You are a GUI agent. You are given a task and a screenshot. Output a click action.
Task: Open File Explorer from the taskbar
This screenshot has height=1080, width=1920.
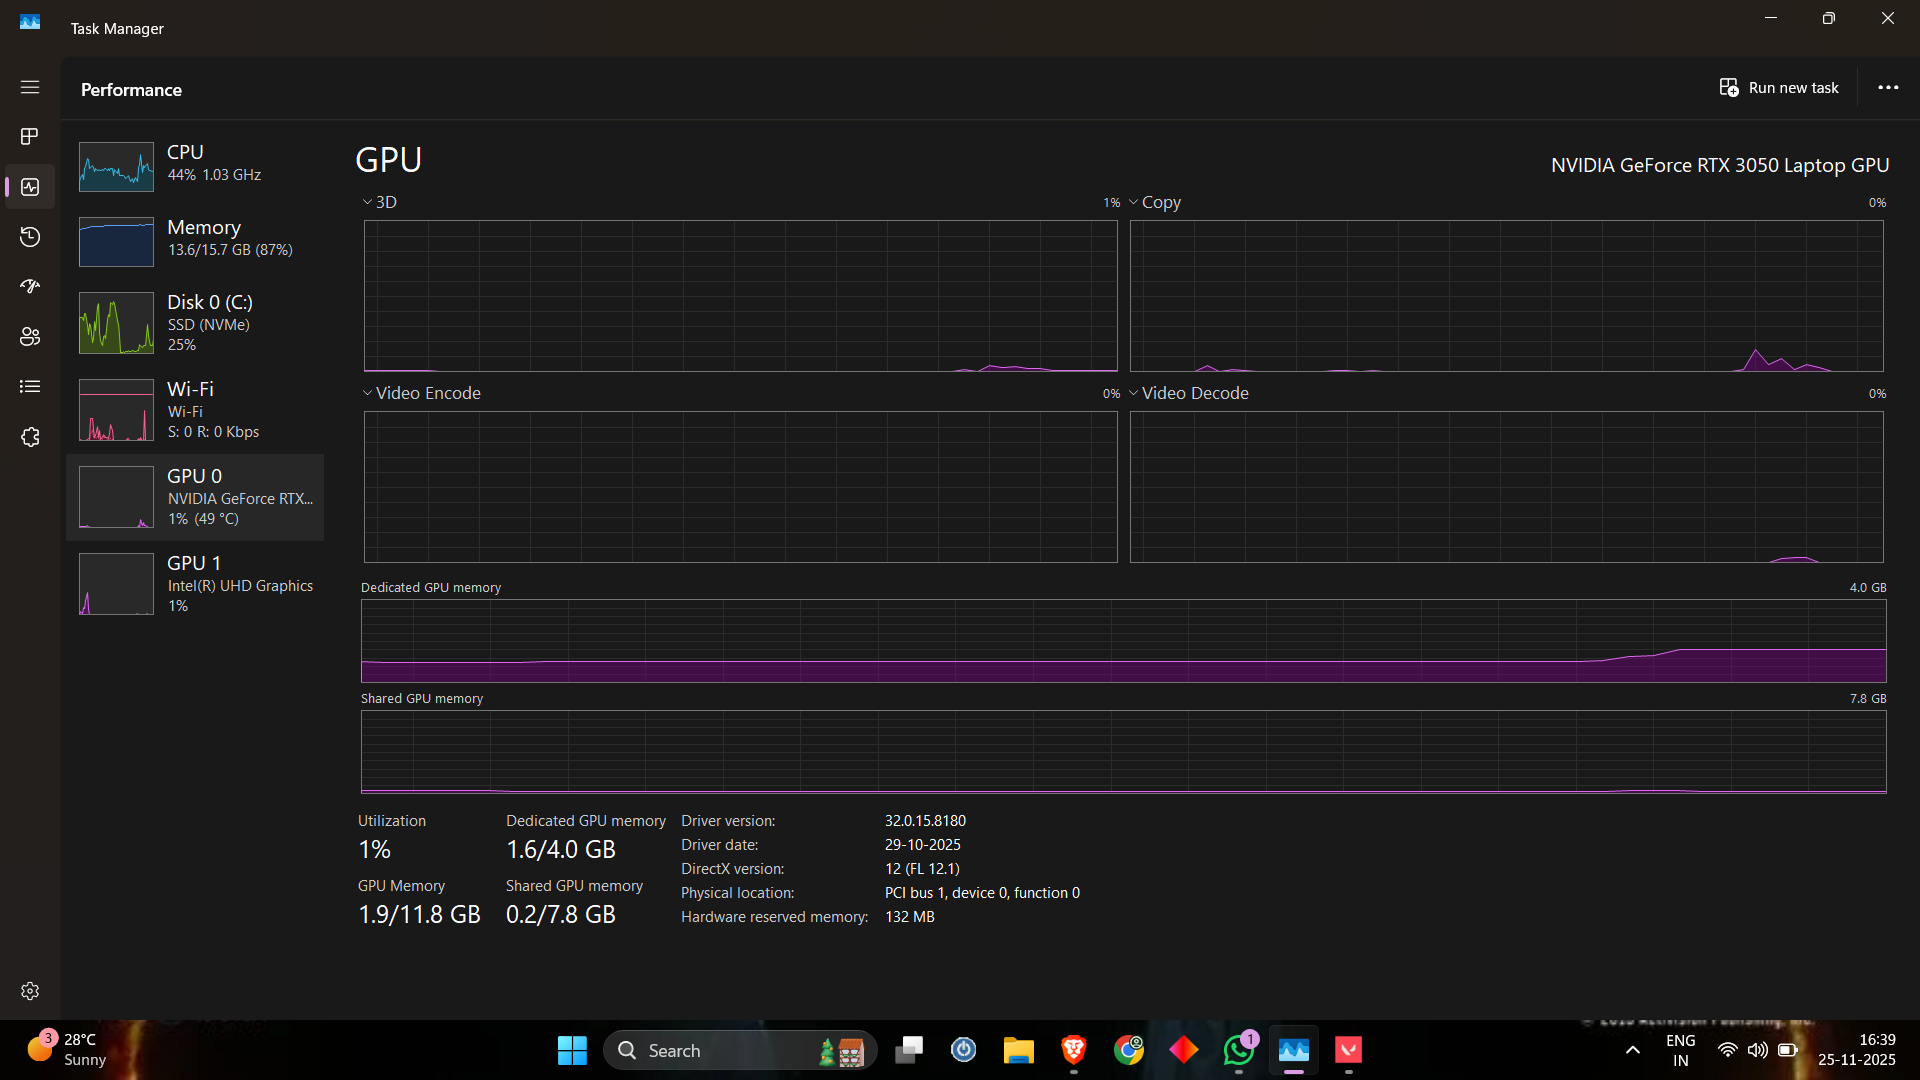[1018, 1050]
